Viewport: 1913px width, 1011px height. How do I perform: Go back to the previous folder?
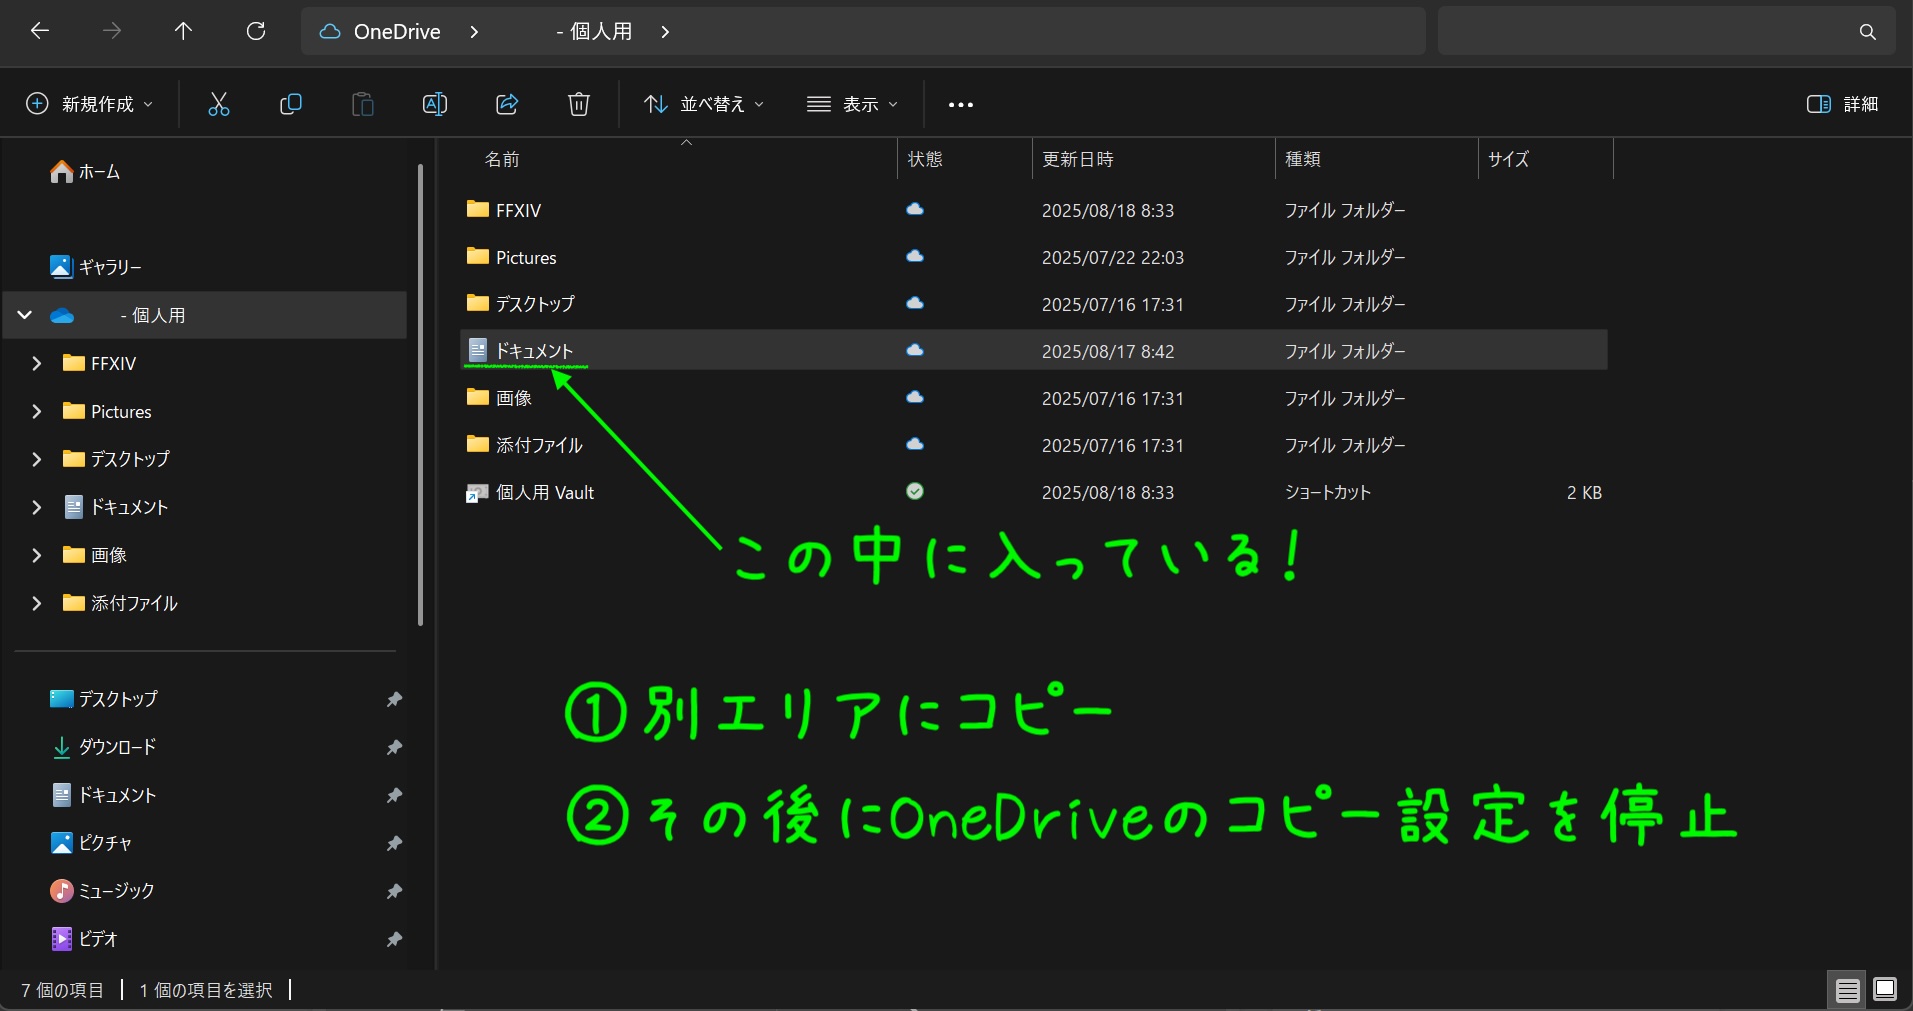coord(40,31)
